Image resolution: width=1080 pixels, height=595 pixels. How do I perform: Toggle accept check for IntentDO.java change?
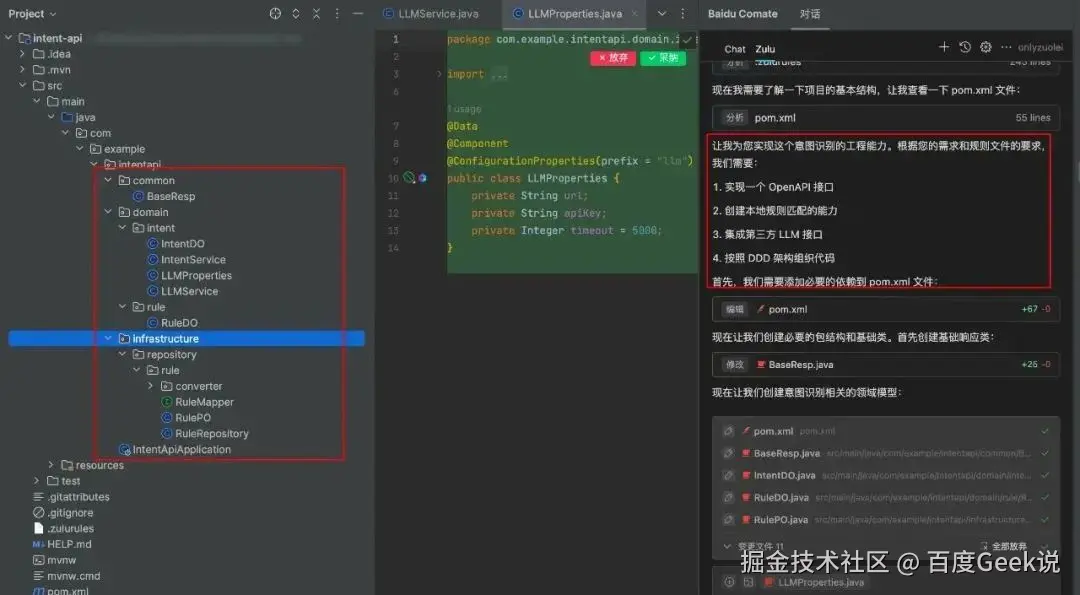(1045, 475)
